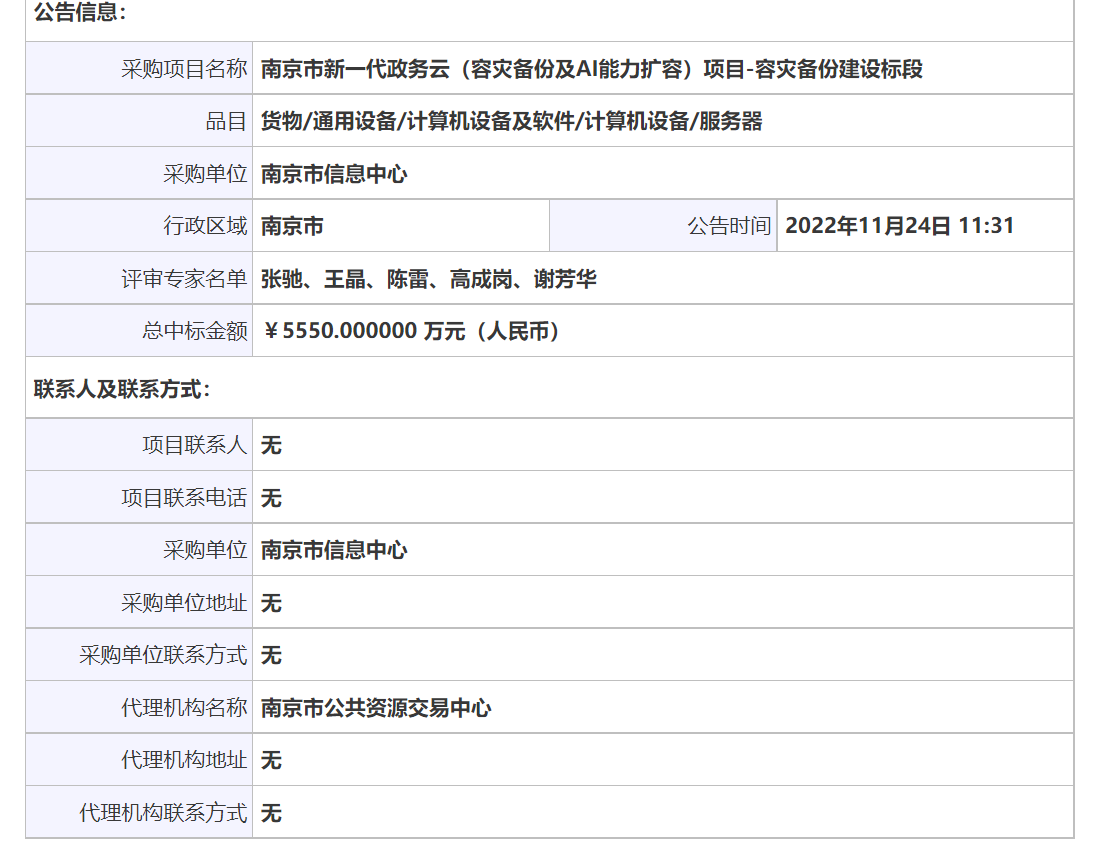Image resolution: width=1098 pixels, height=846 pixels.
Task: Click the announcement time 2022年11月24日 11:31
Action: 900,226
